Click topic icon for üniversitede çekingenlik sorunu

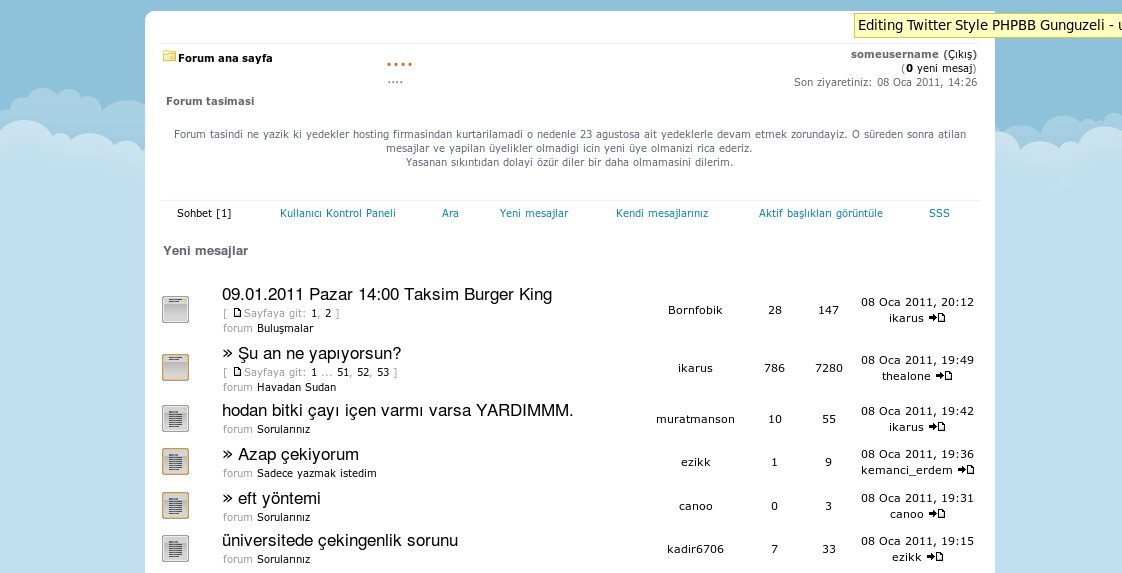click(x=175, y=549)
